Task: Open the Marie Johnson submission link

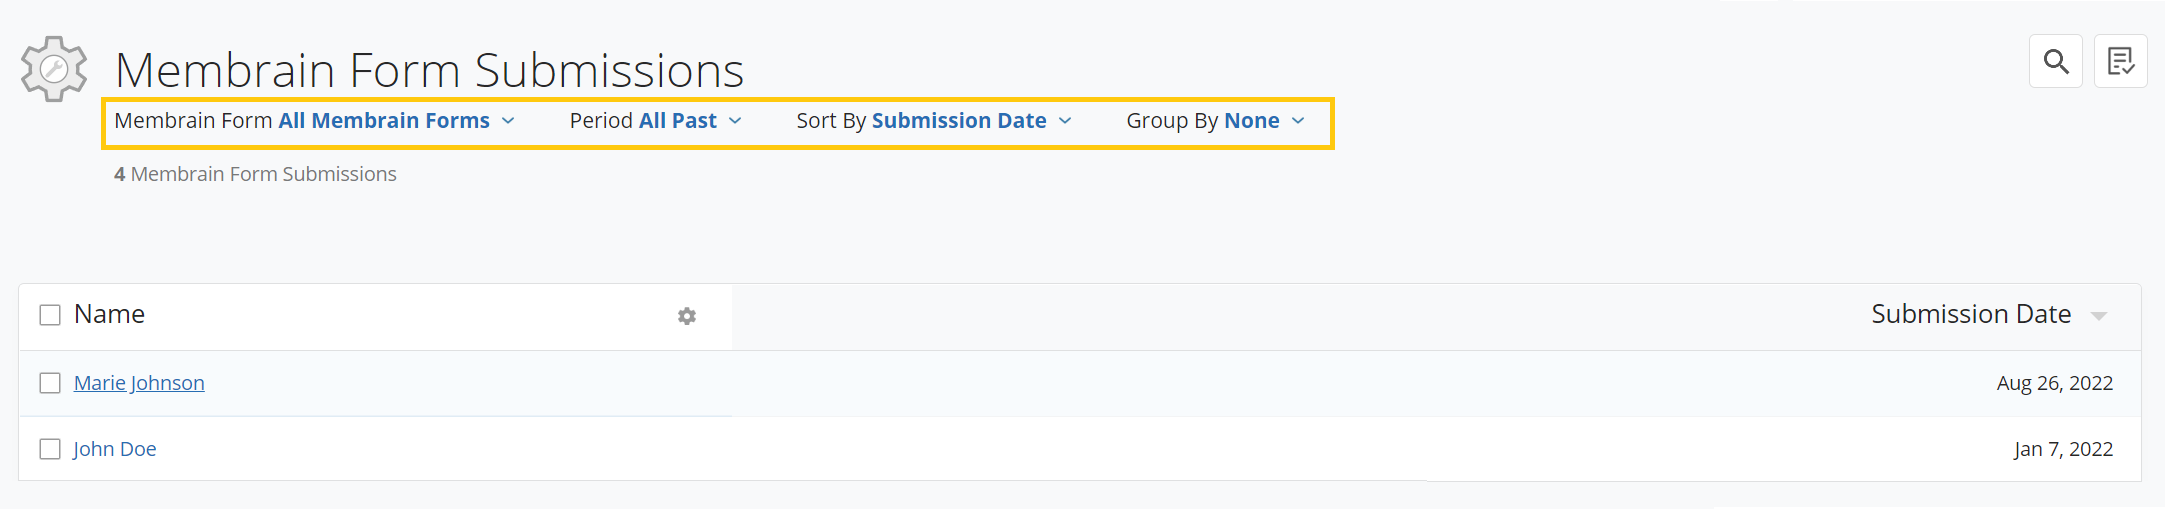Action: pos(139,383)
